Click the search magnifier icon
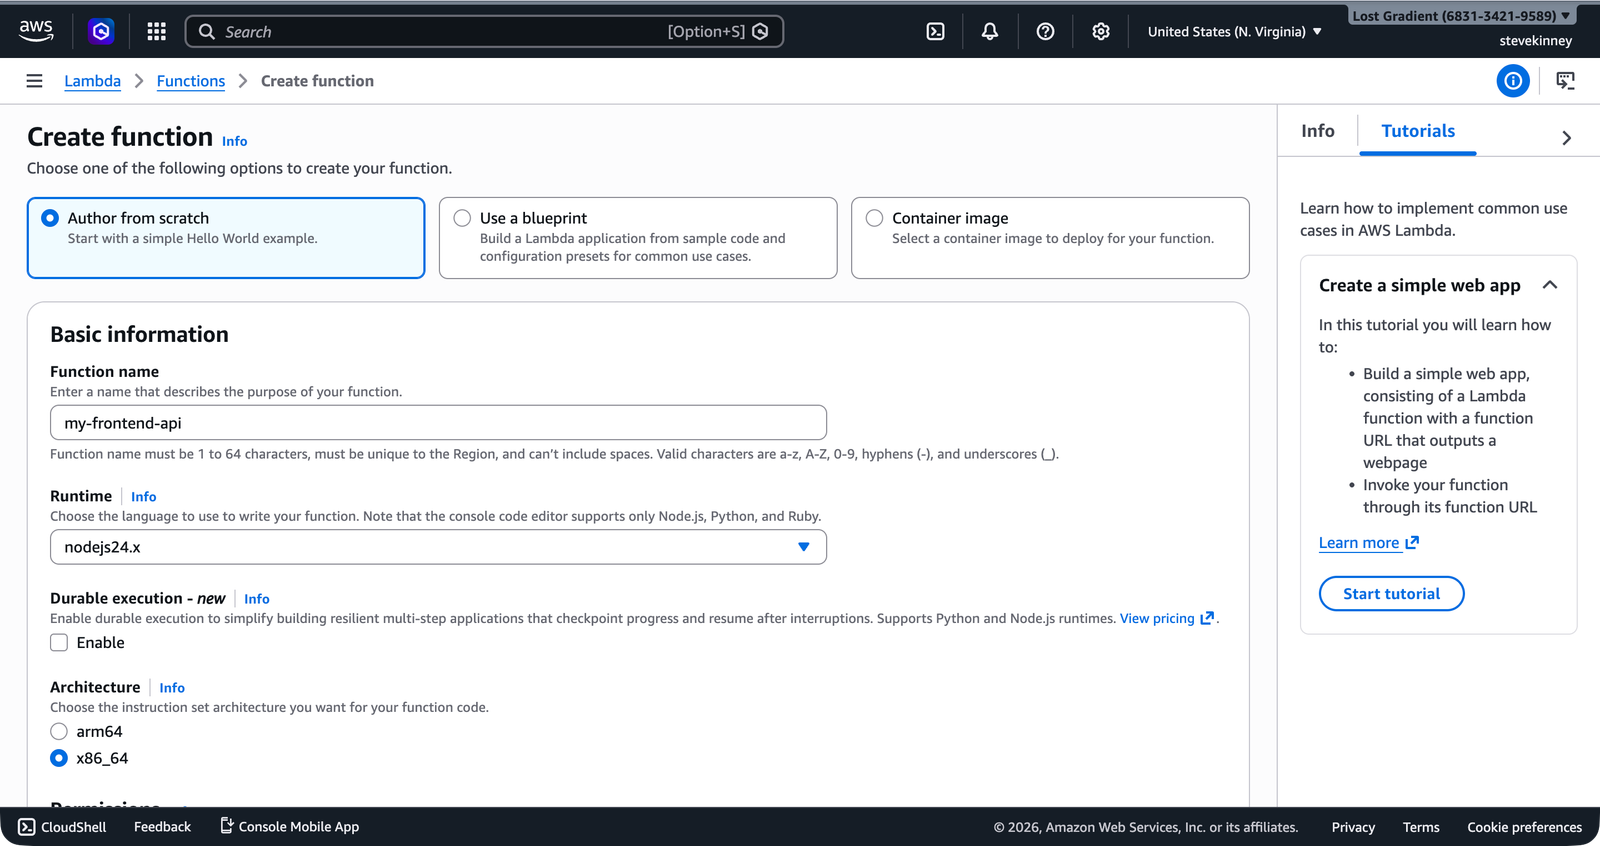This screenshot has width=1600, height=846. (x=207, y=31)
